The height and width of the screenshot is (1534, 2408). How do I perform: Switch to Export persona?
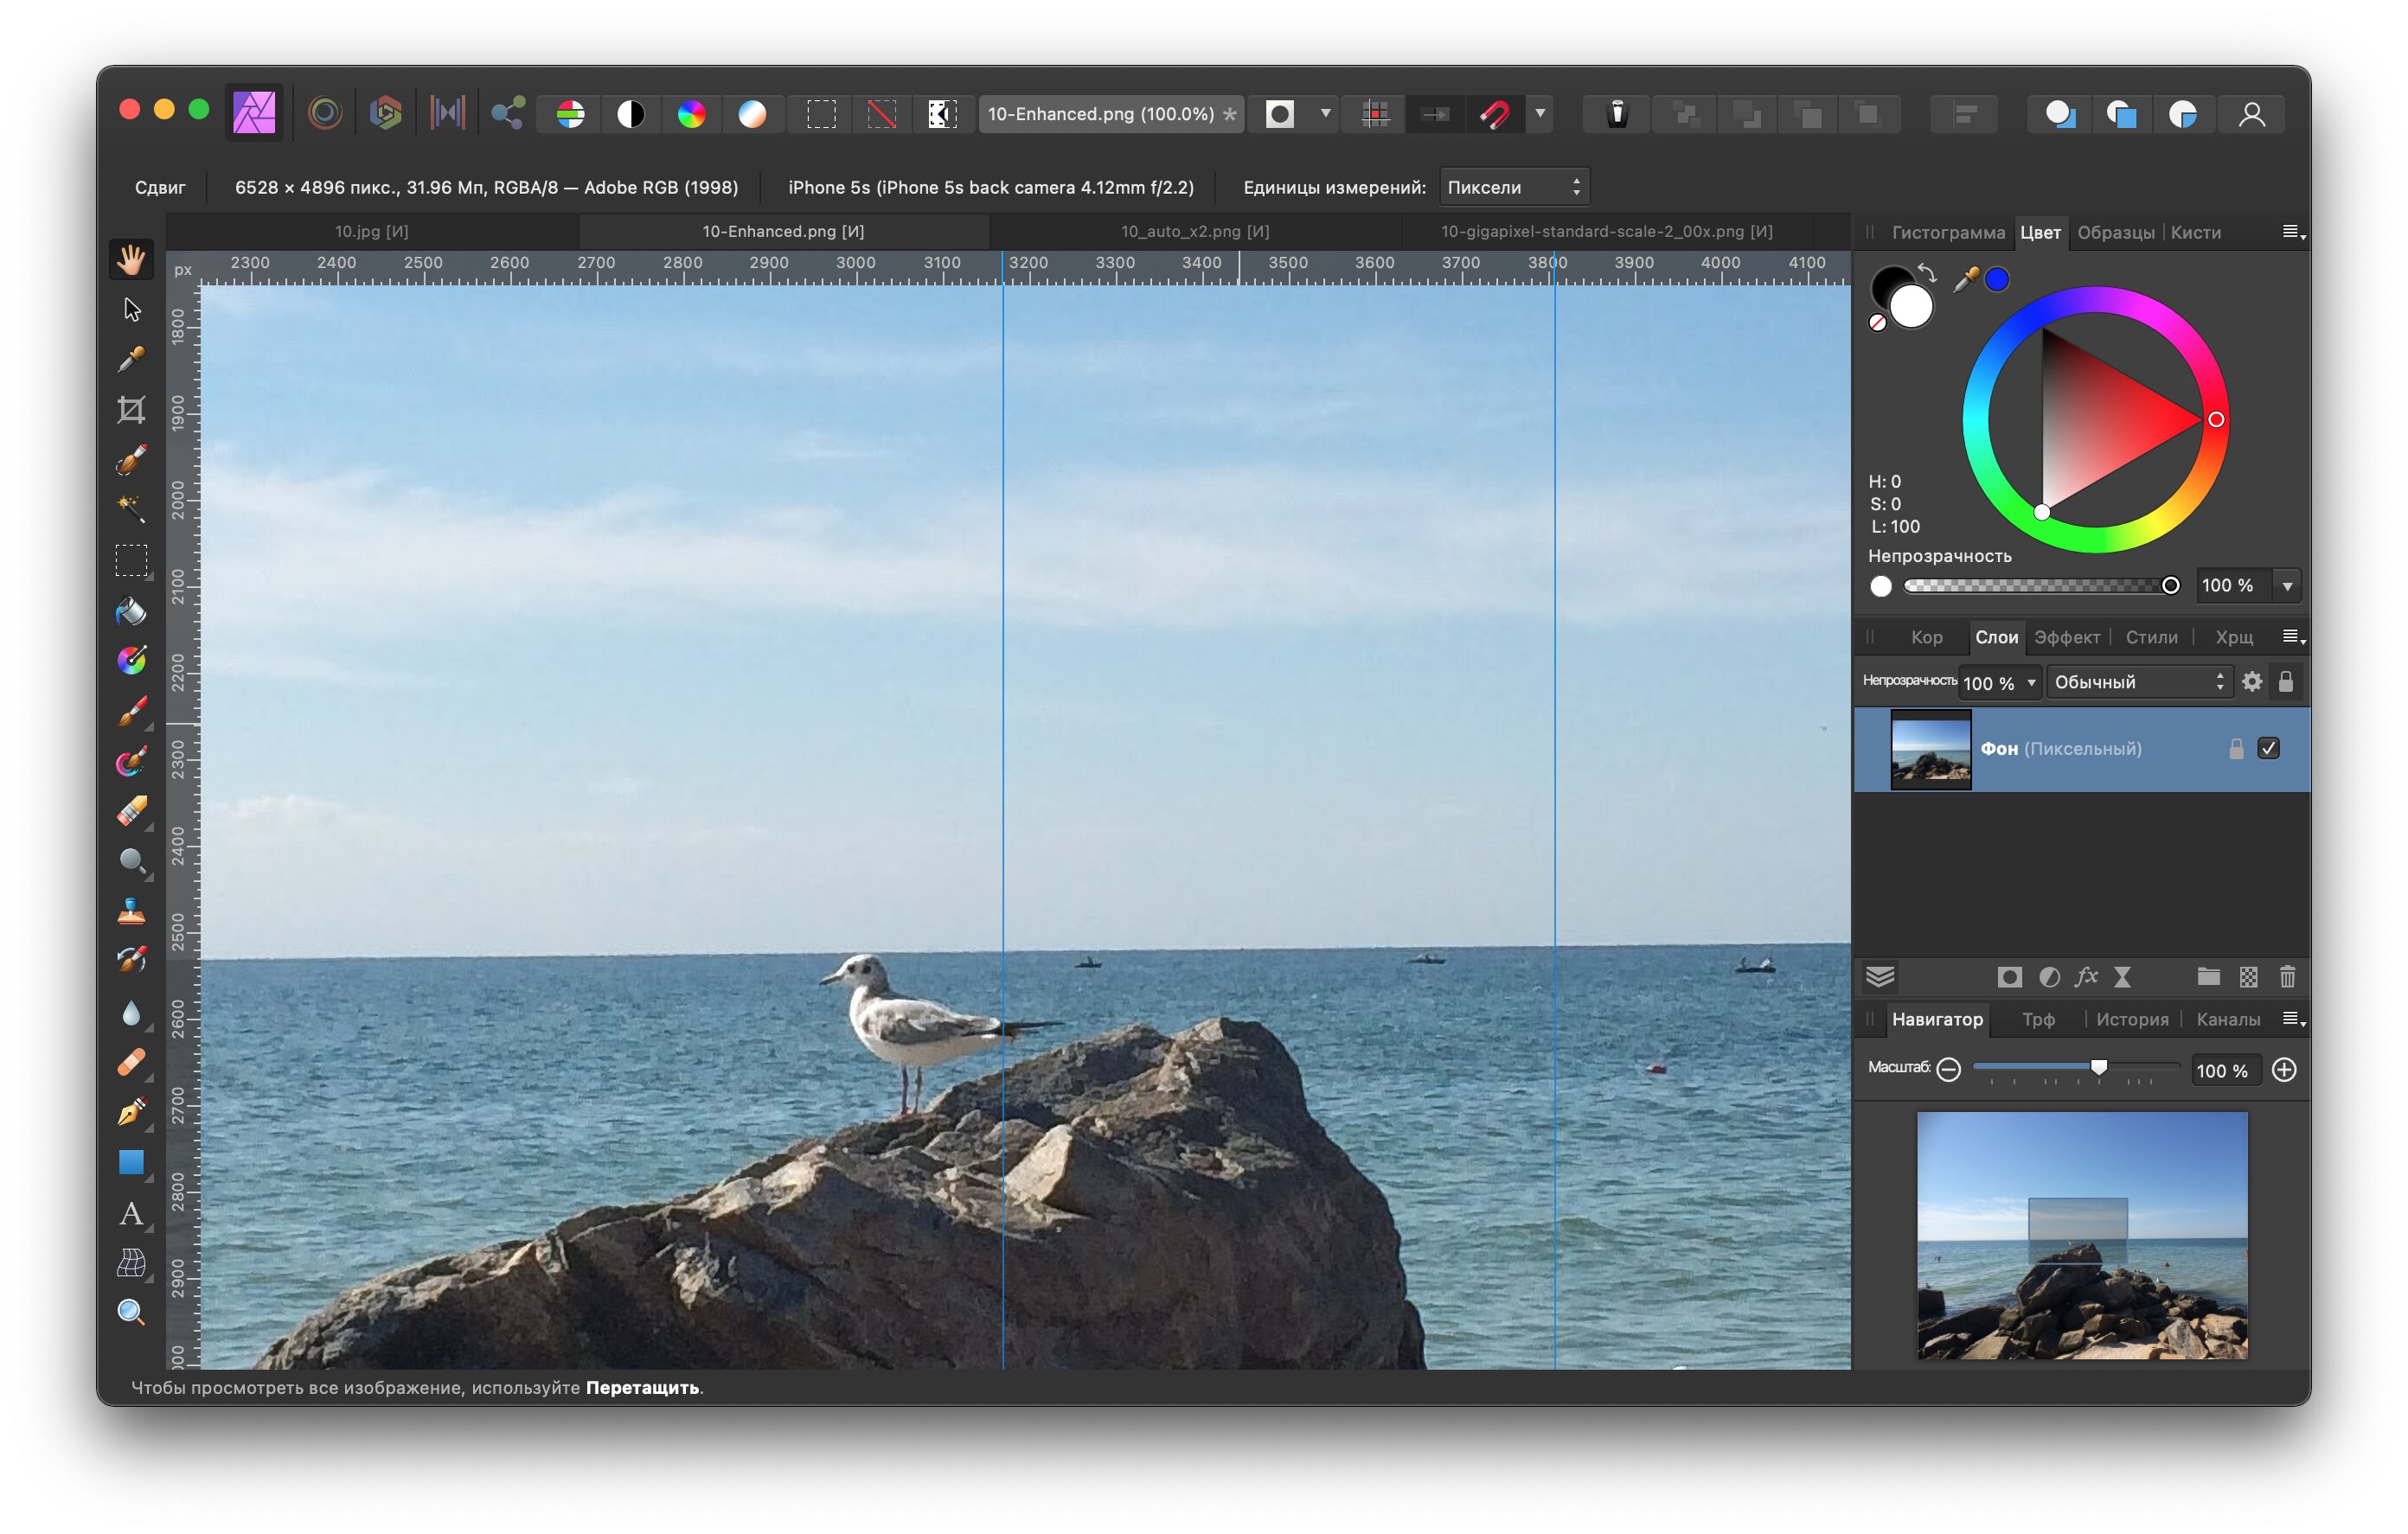pos(508,114)
